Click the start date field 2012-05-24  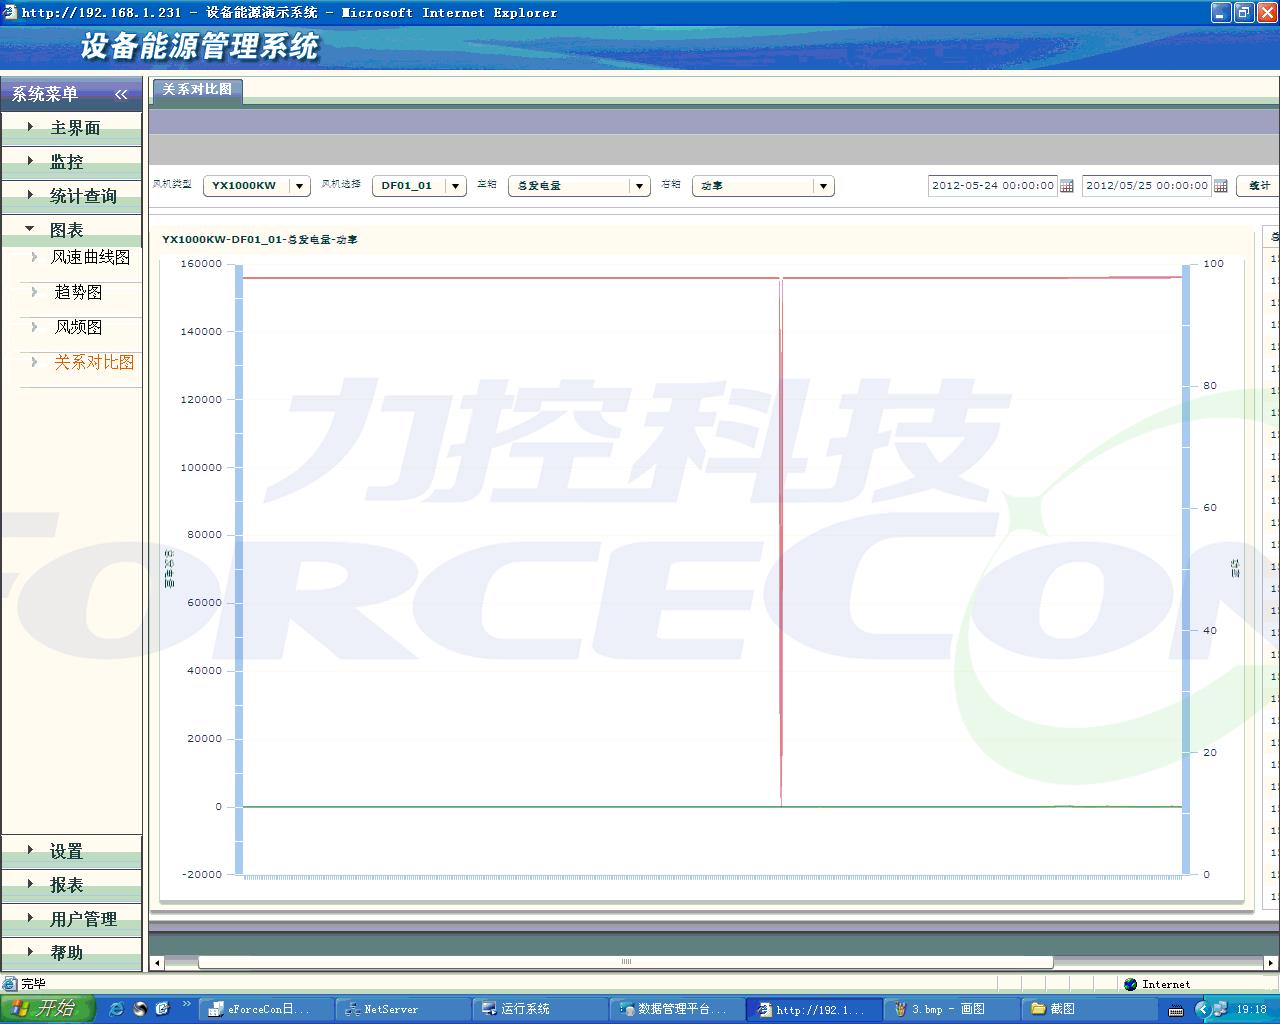coord(992,186)
